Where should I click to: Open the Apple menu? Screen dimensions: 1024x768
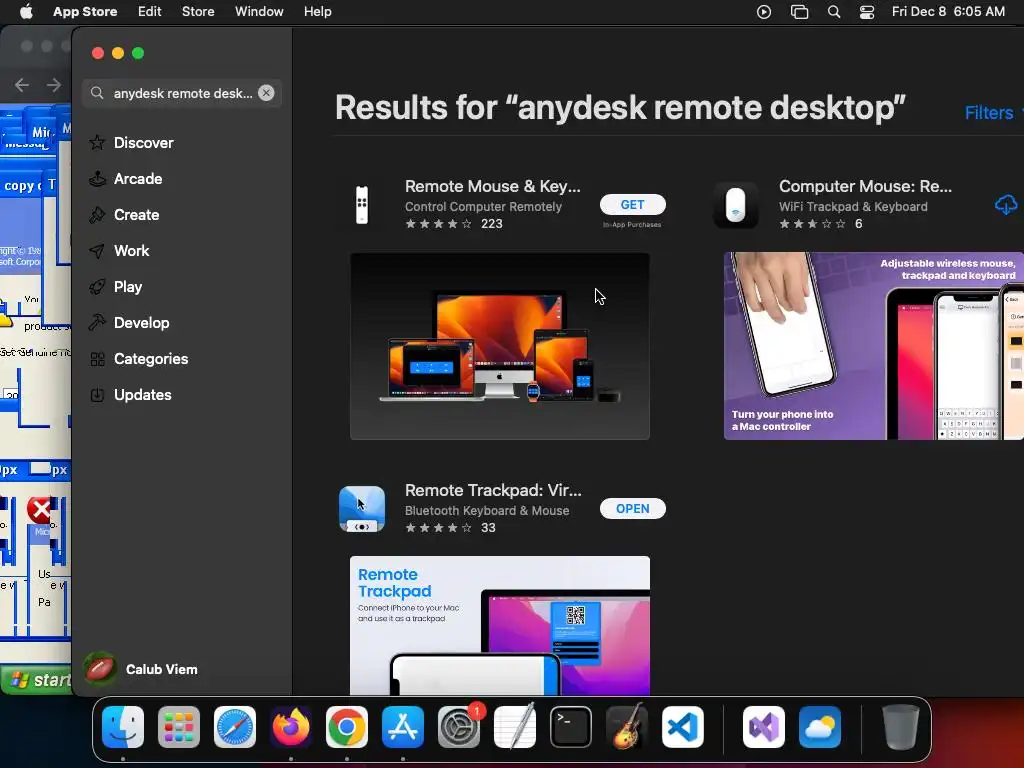click(26, 12)
